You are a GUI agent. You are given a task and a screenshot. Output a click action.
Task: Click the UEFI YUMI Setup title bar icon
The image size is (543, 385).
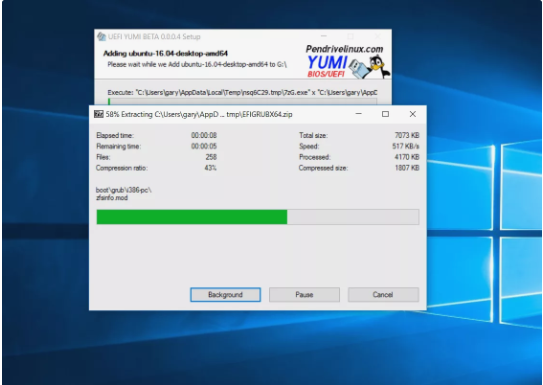101,37
